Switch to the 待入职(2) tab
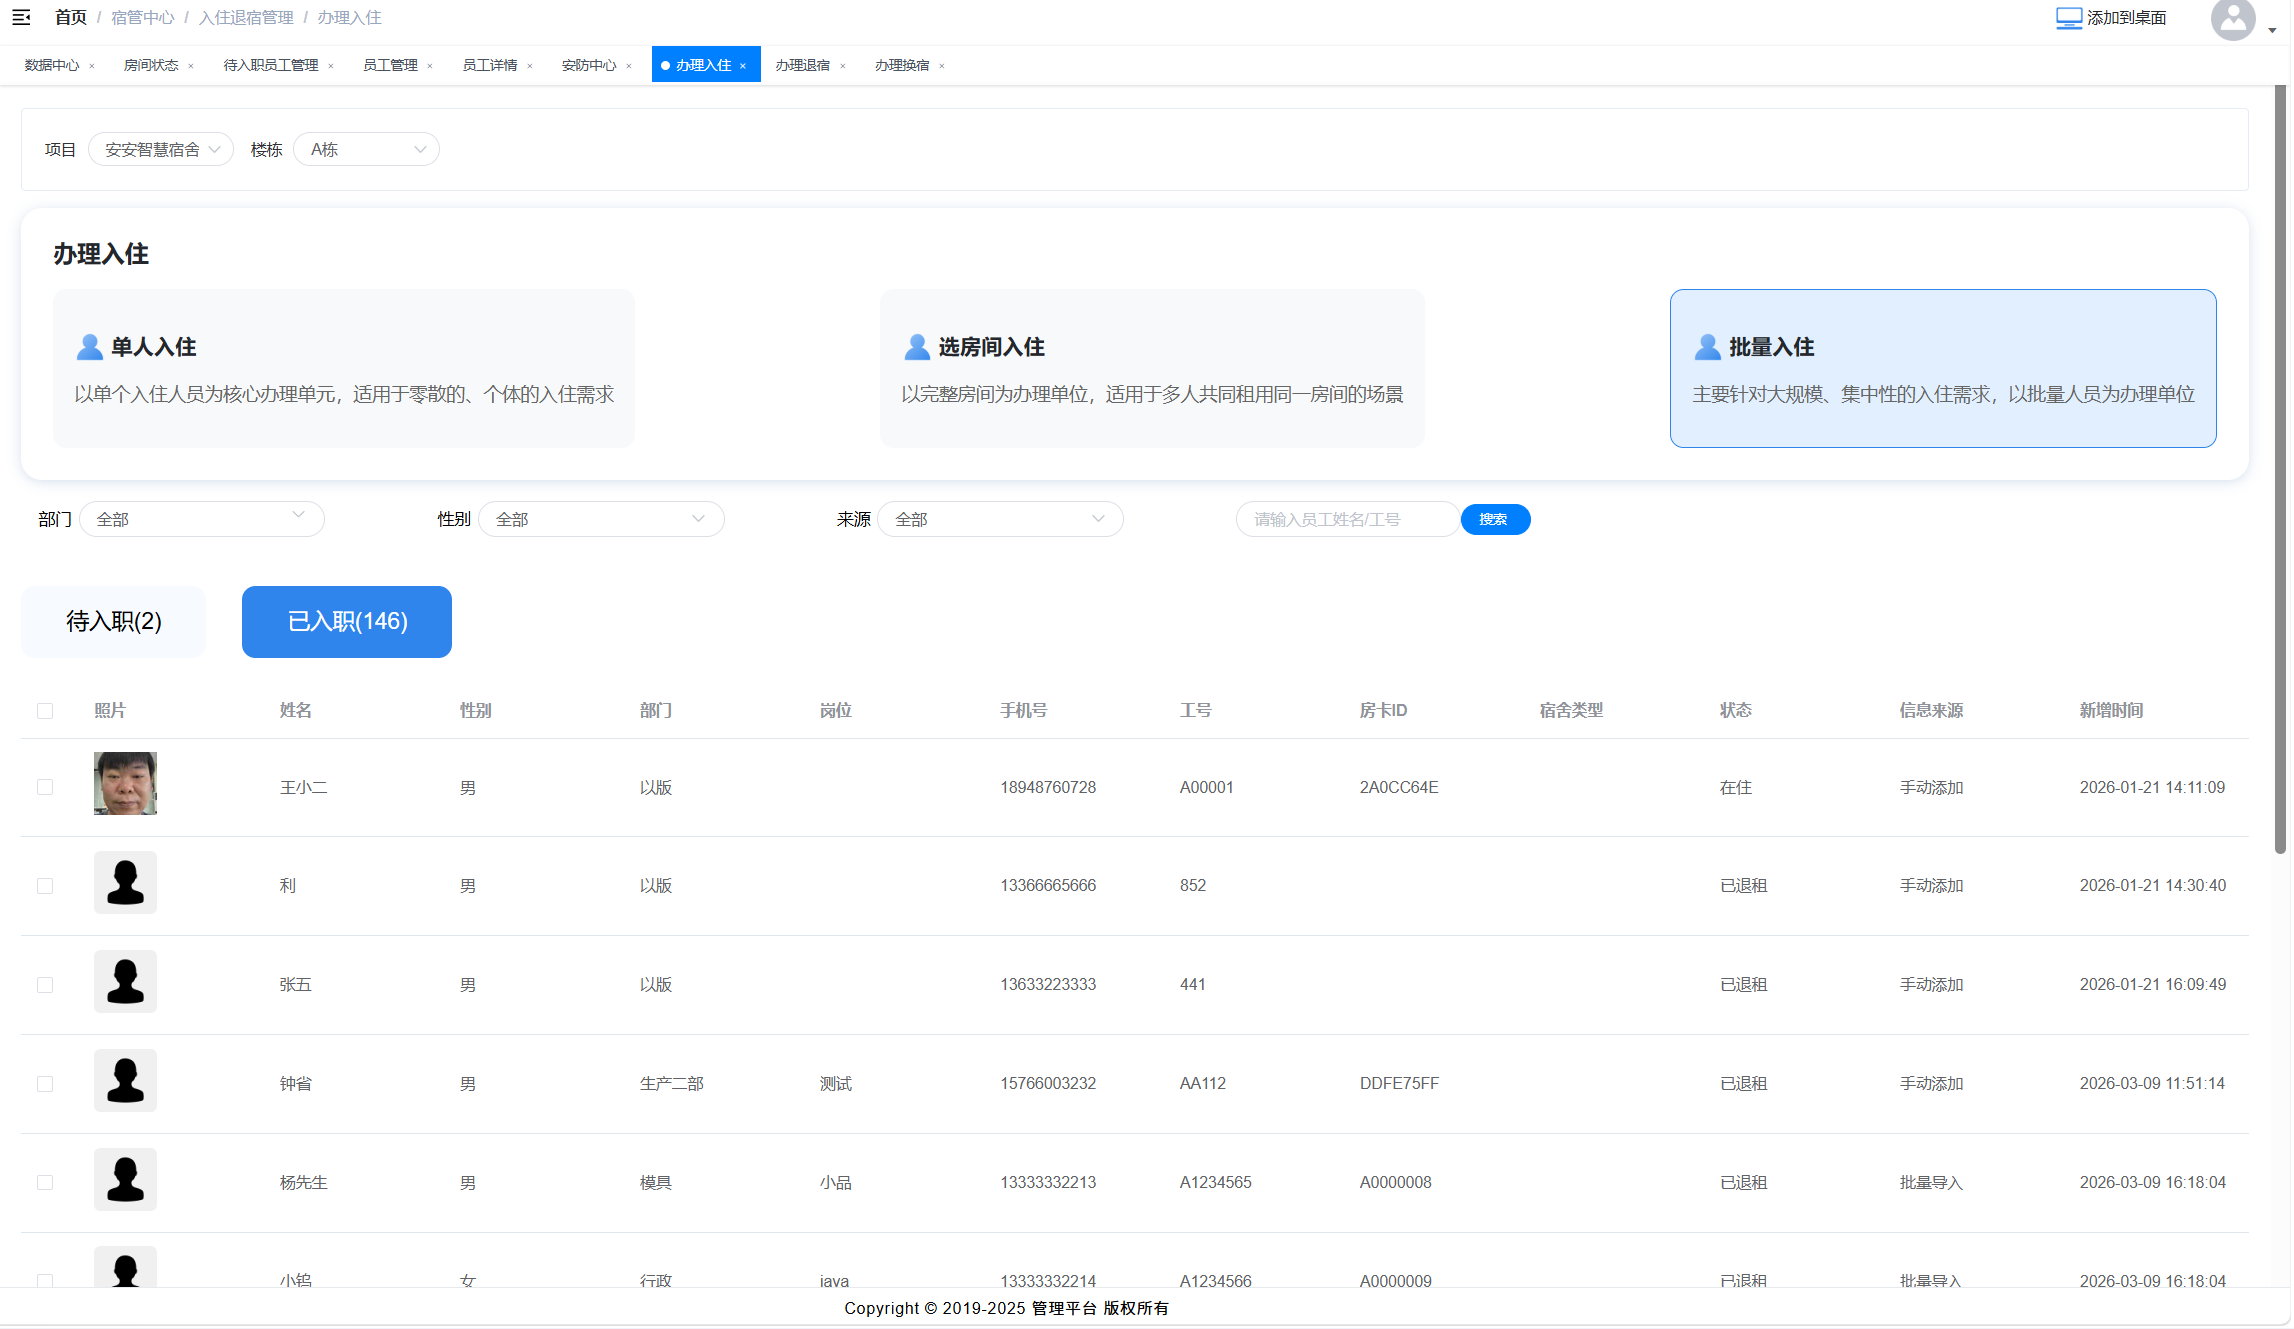The width and height of the screenshot is (2294, 1329). (114, 622)
